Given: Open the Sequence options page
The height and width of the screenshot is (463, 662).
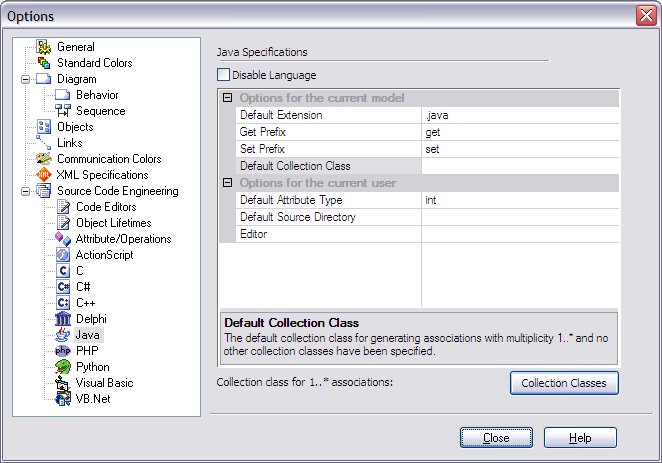Looking at the screenshot, I should [101, 111].
